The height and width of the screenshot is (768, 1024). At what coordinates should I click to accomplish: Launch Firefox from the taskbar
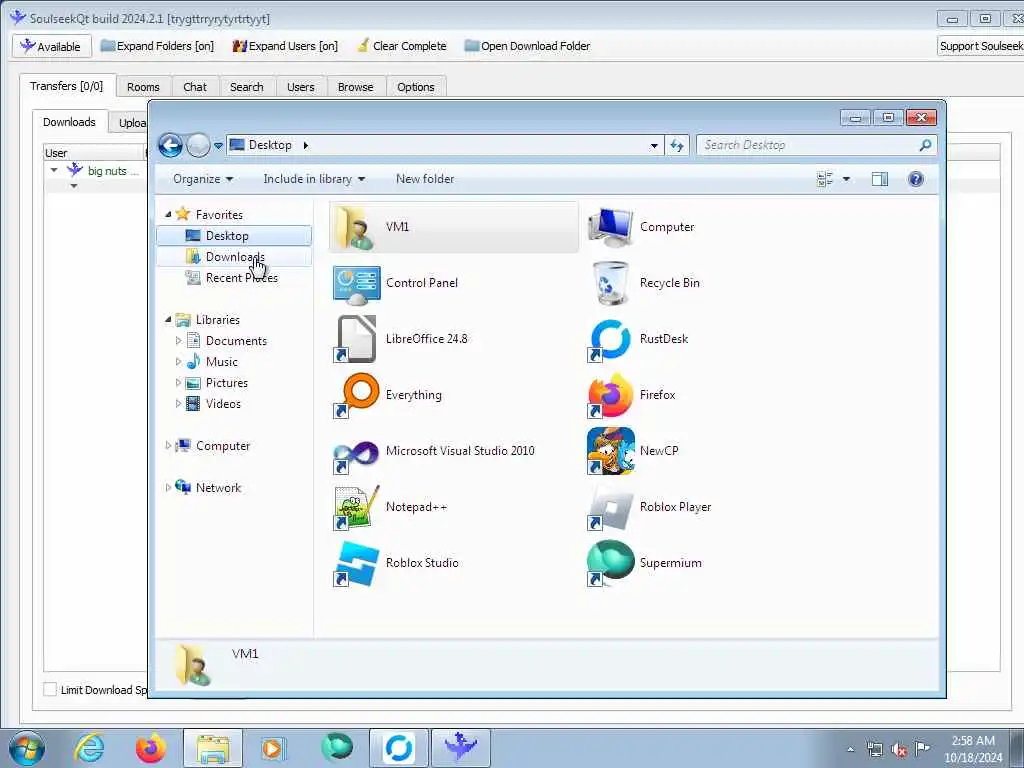pos(151,748)
